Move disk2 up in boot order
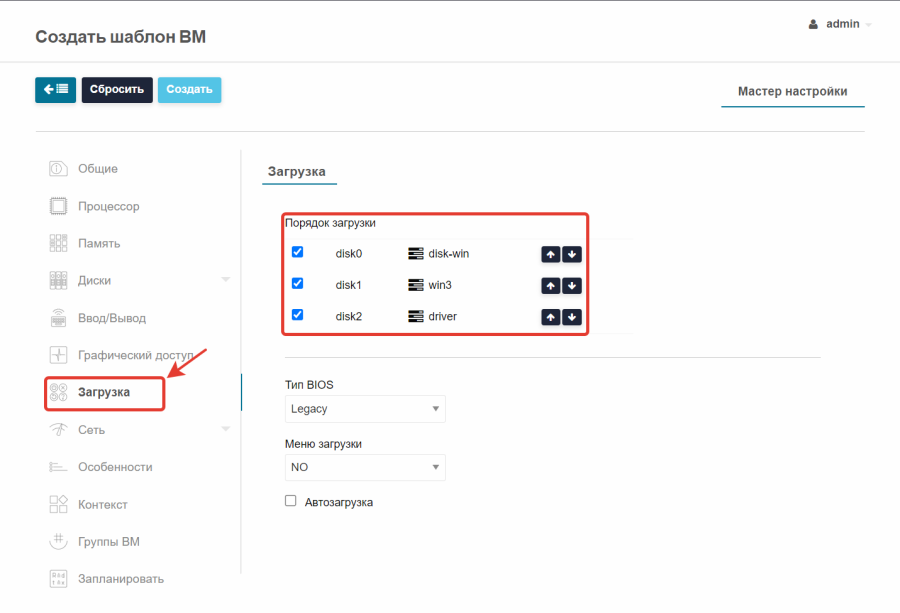The height and width of the screenshot is (613, 900). pyautogui.click(x=550, y=317)
